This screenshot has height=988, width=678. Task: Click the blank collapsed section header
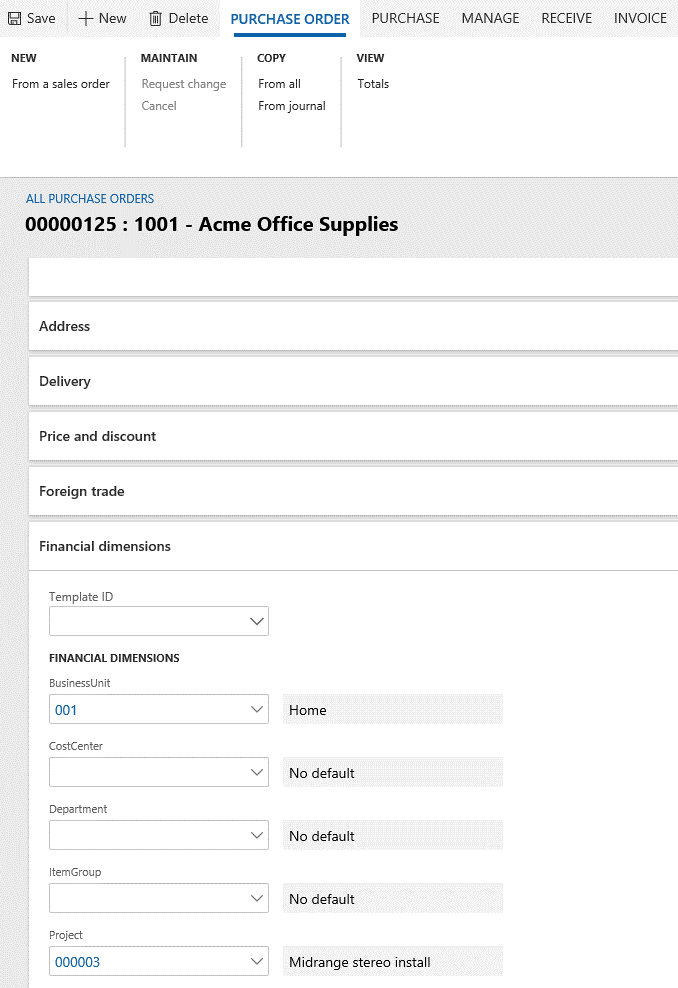[353, 277]
